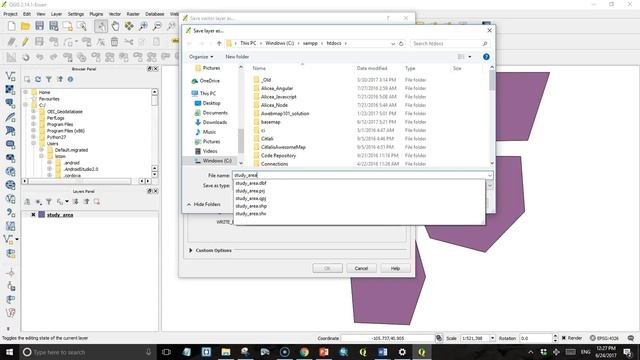Open the Settings menu
Viewport: 640px width, 360px height.
[x=76, y=14]
